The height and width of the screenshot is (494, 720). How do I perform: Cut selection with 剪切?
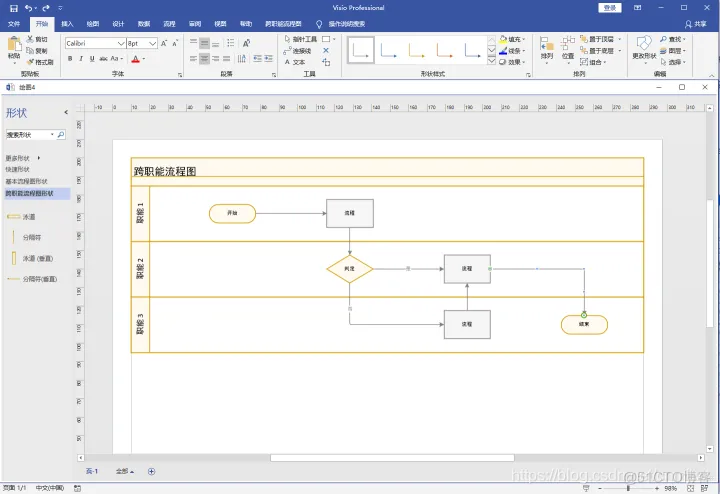pyautogui.click(x=37, y=39)
